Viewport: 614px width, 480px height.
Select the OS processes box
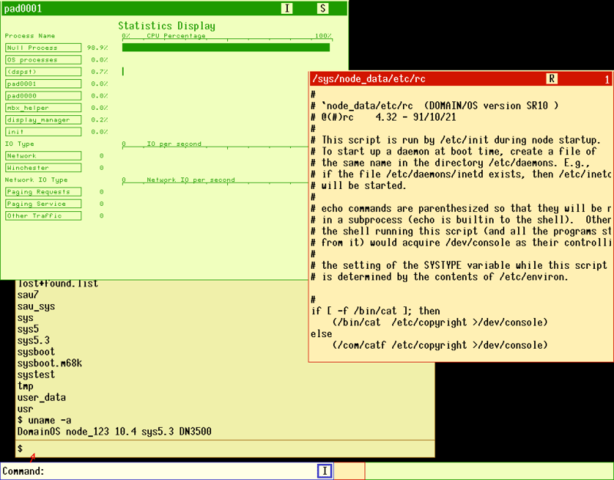[43, 60]
